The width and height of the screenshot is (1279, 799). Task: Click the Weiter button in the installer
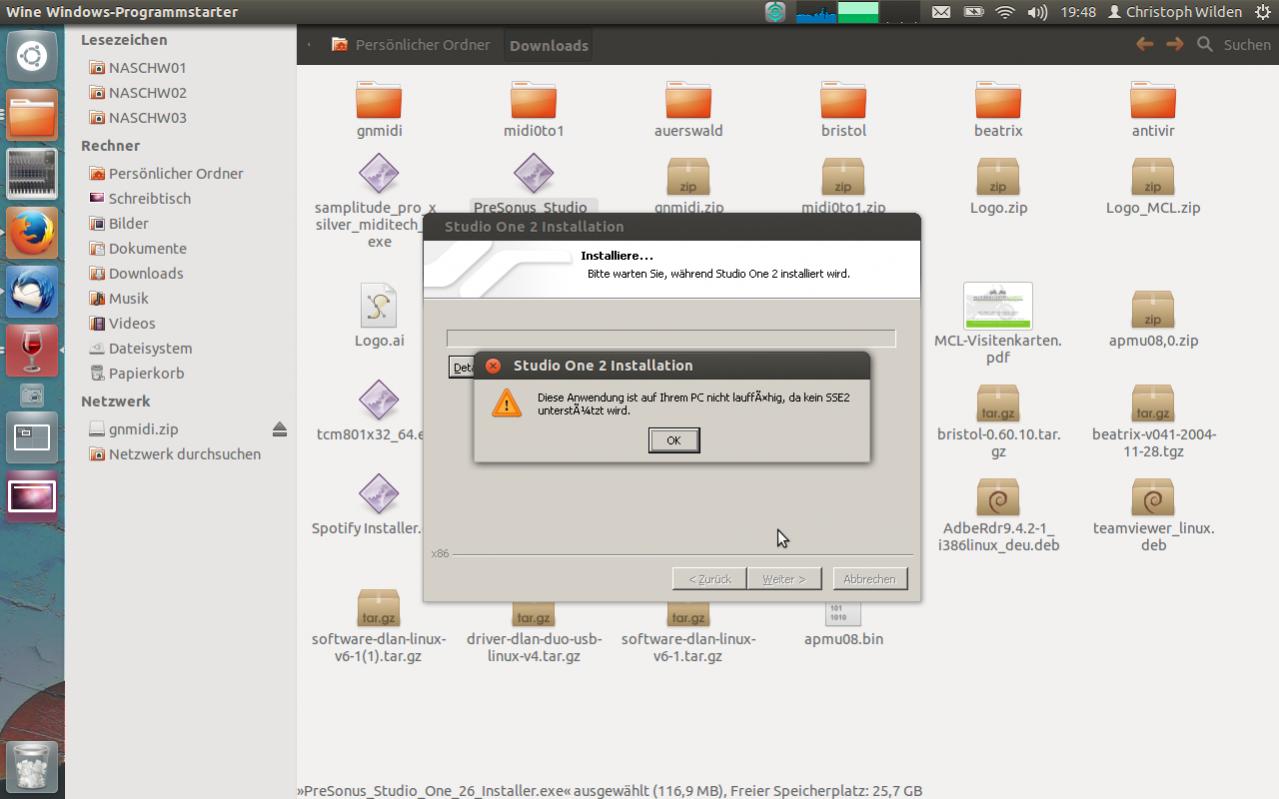click(784, 579)
